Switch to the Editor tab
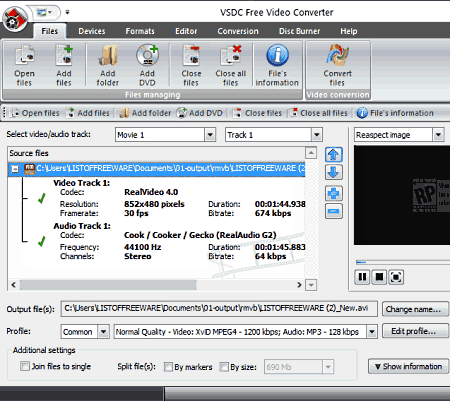This screenshot has width=450, height=401. pos(186,31)
